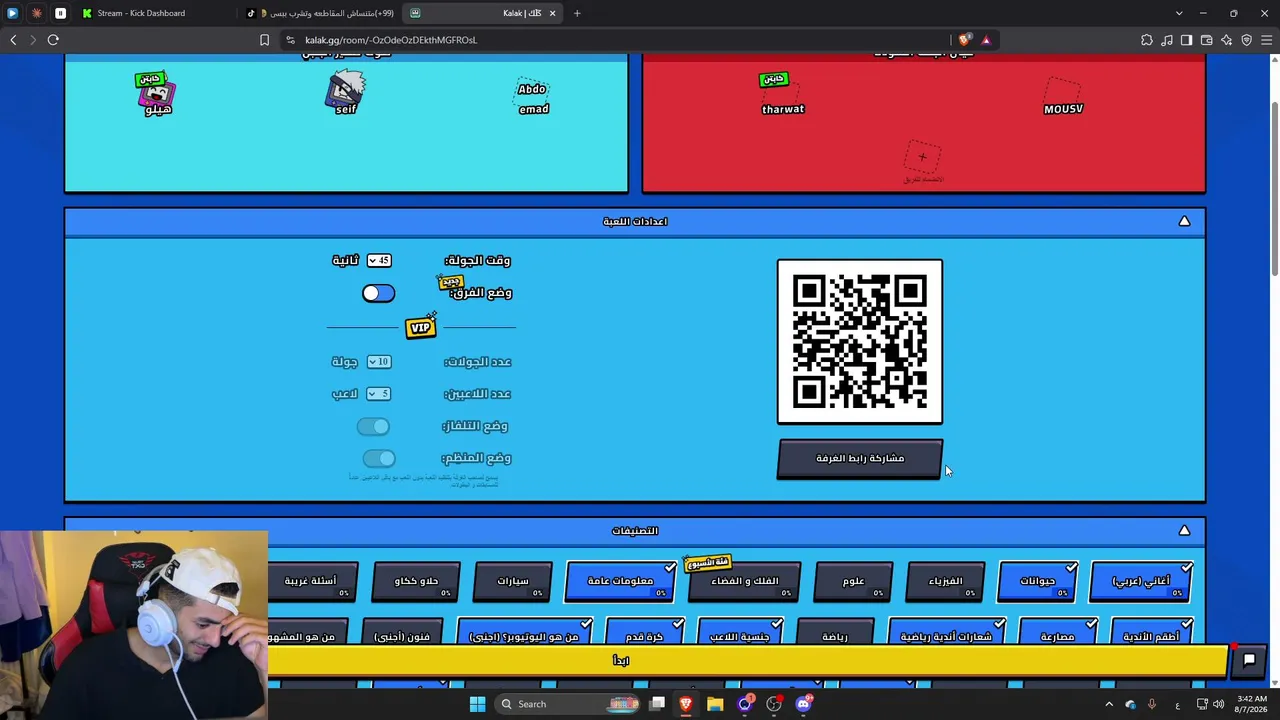This screenshot has height=720, width=1280.
Task: Go back with the browser back arrow
Action: point(13,40)
